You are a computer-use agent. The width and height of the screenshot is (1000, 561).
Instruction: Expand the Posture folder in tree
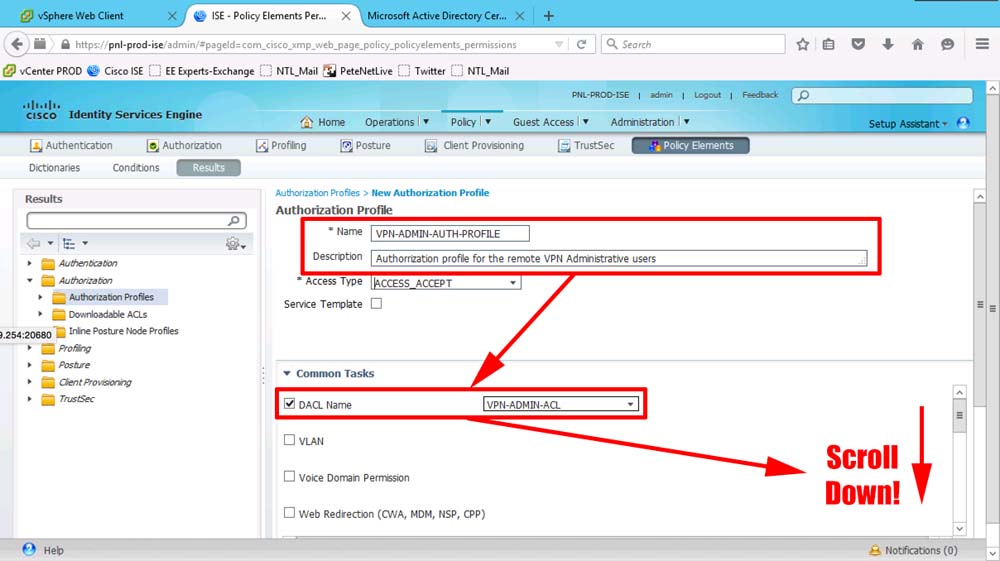29,365
